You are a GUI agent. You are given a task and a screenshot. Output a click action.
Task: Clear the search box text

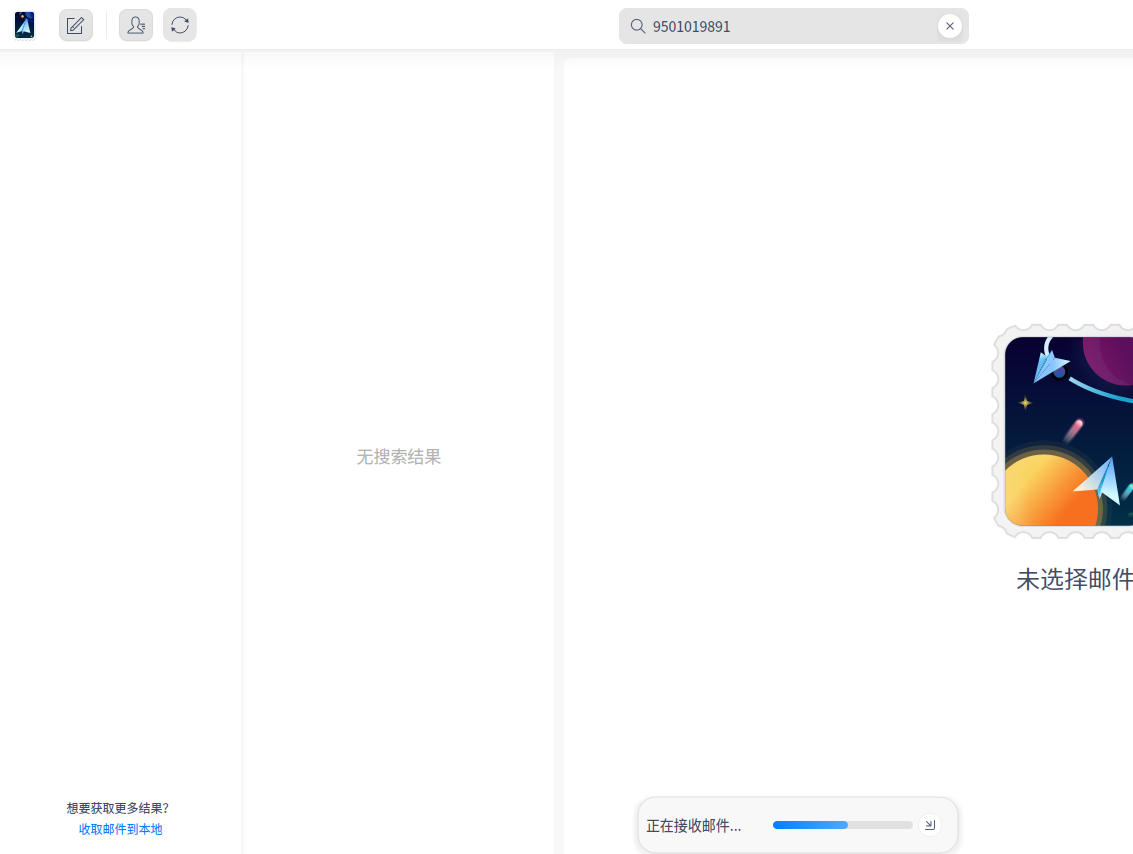tap(949, 26)
